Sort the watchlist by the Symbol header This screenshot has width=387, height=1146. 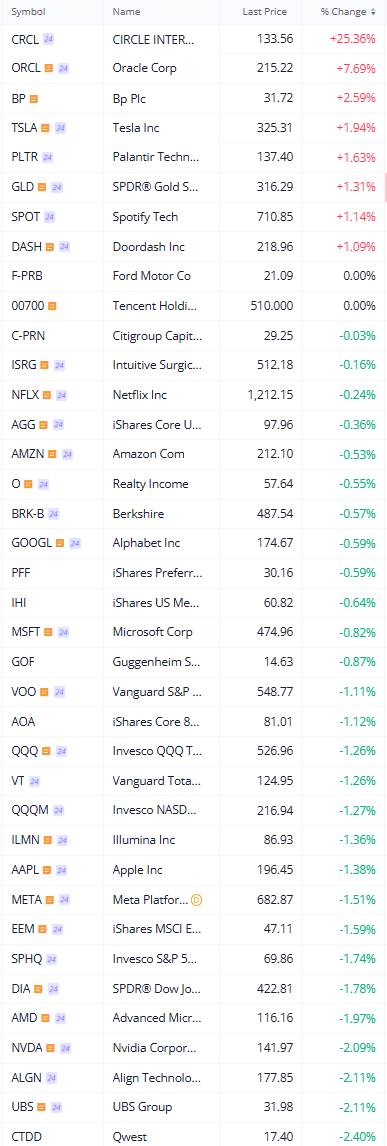(x=28, y=12)
